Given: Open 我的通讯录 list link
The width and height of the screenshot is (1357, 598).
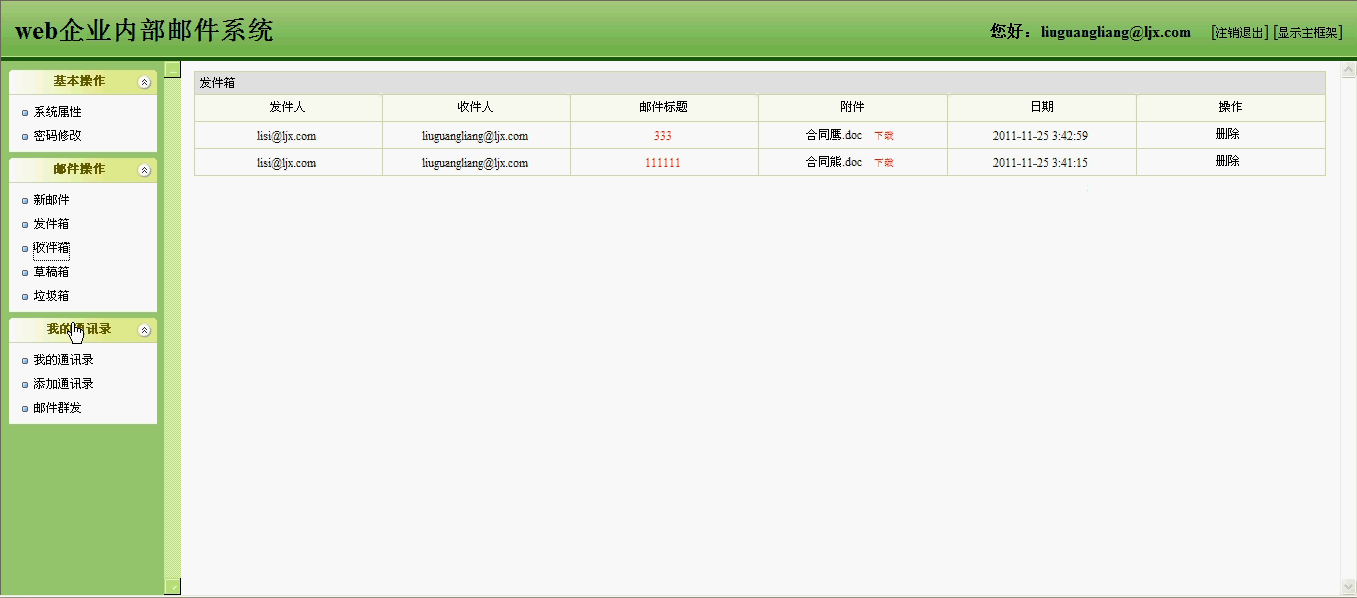Looking at the screenshot, I should point(63,360).
